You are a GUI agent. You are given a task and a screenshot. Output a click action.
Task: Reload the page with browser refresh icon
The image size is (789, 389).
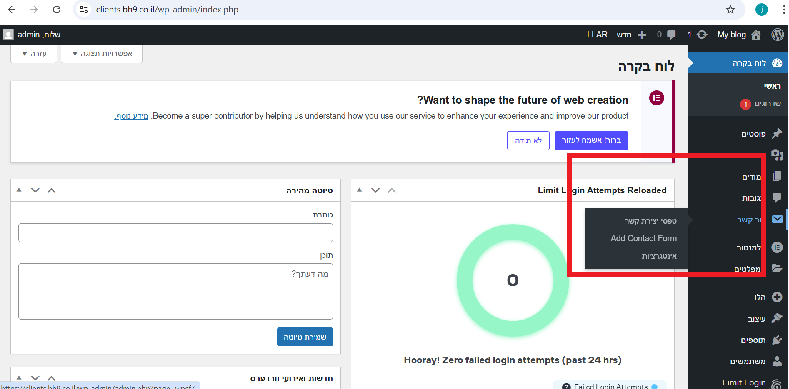click(x=57, y=10)
